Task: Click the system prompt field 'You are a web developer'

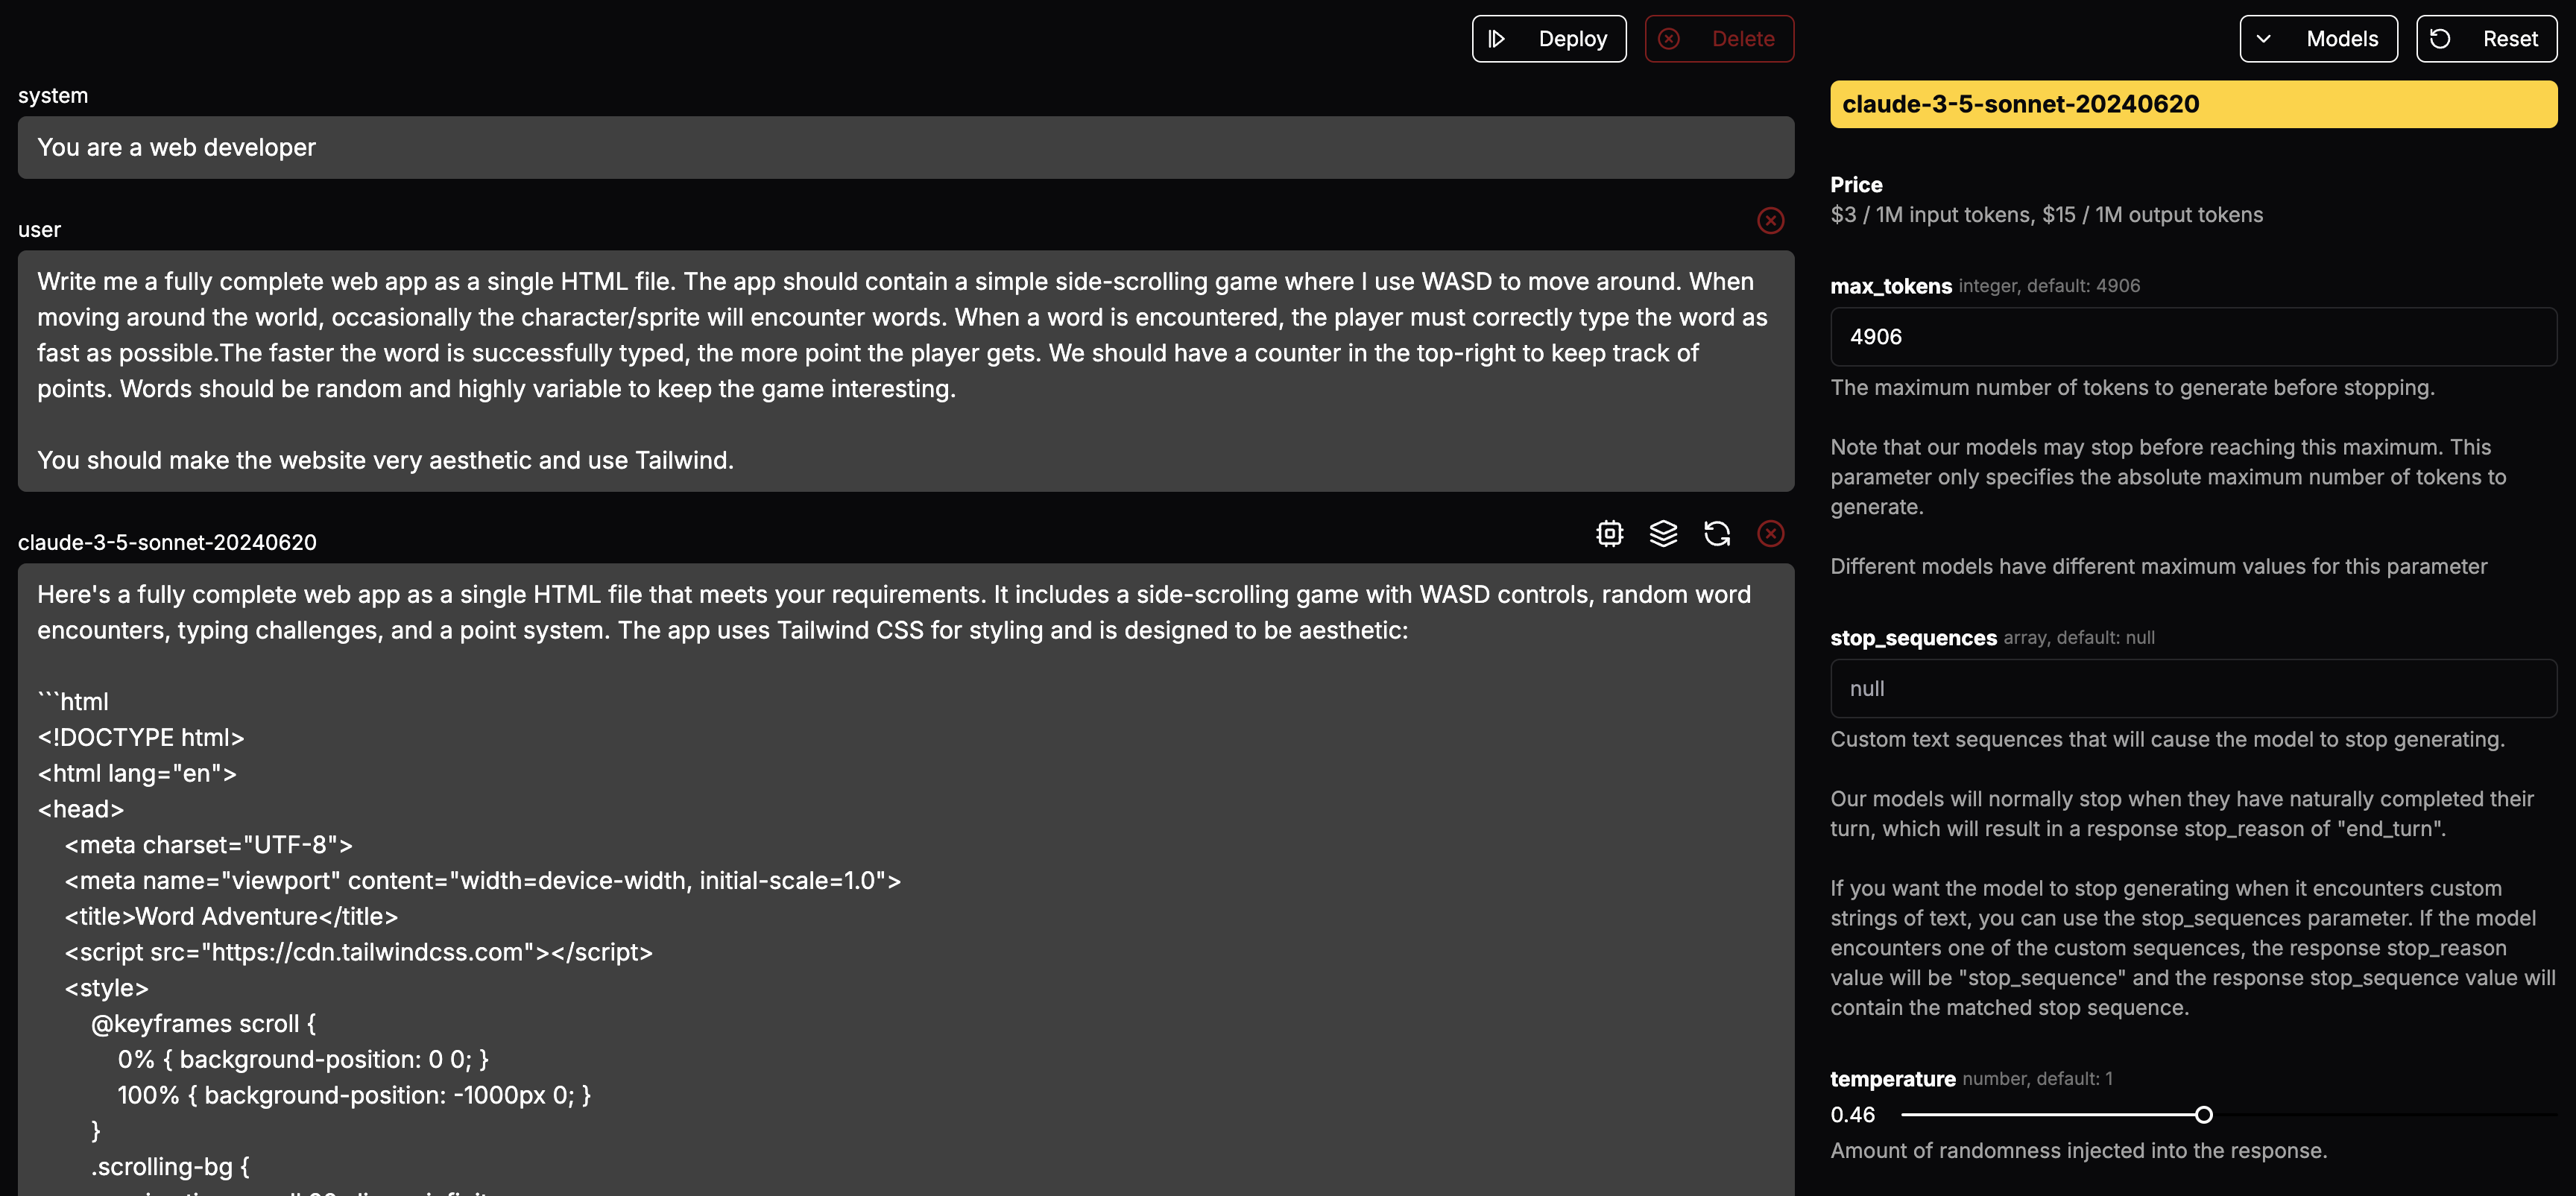Action: (906, 148)
